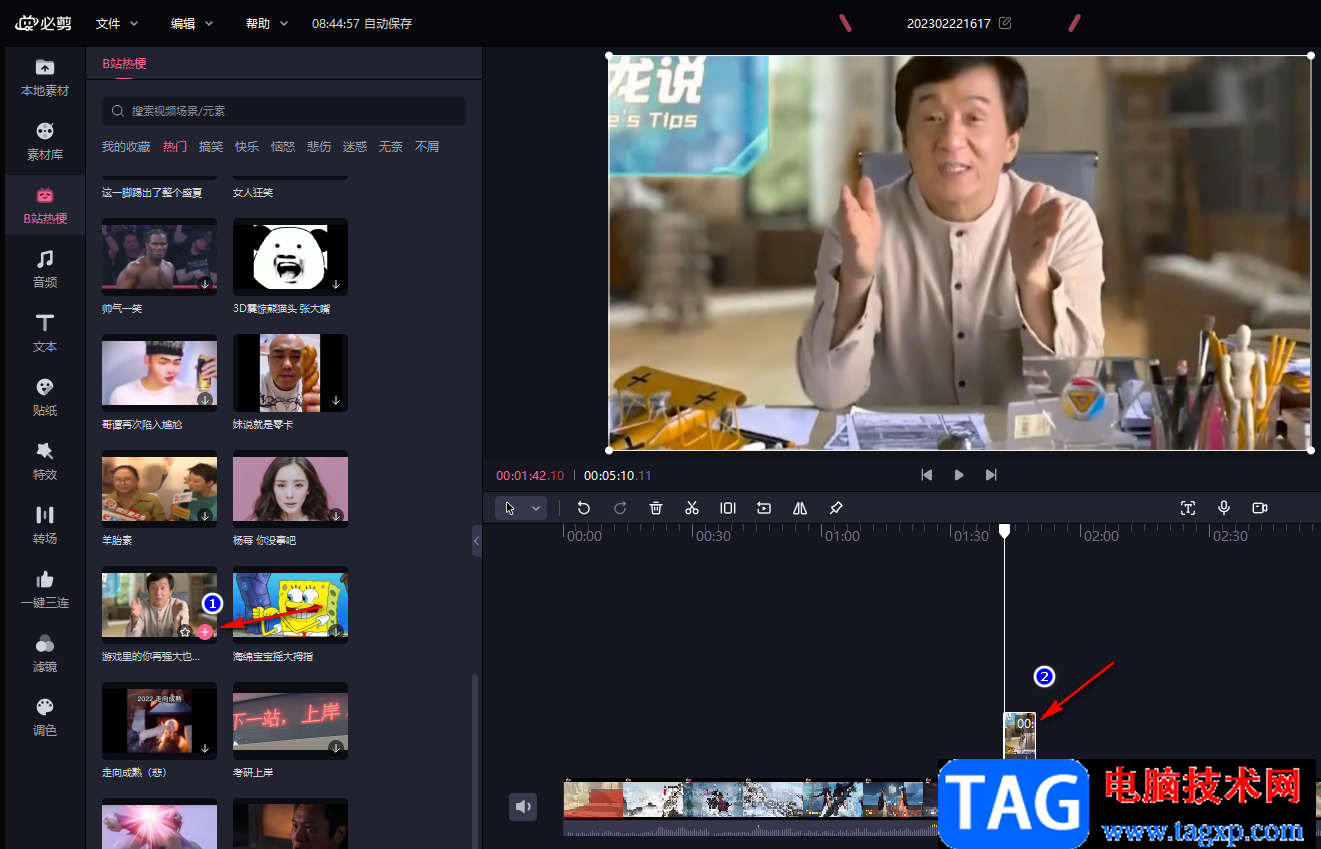The image size is (1321, 849).
Task: Select the B站热梗 sidebar section
Action: click(45, 205)
